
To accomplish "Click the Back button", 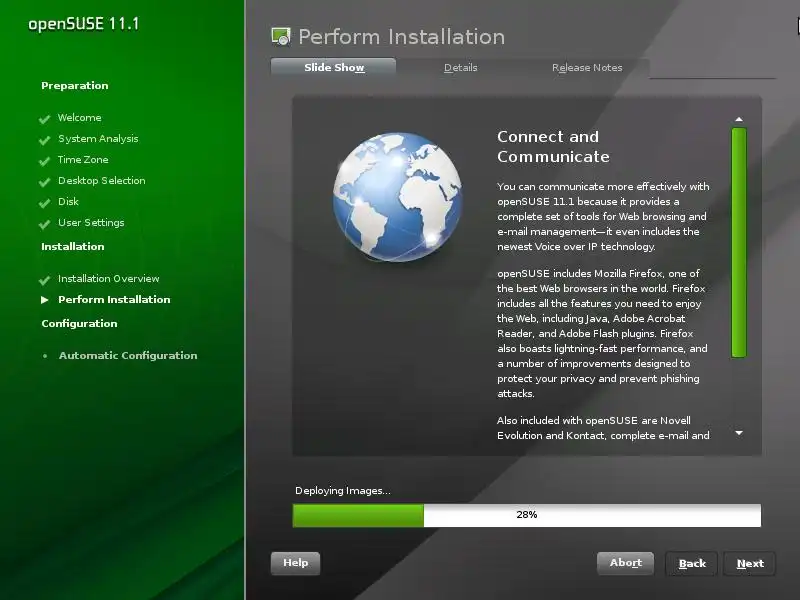I will [692, 563].
